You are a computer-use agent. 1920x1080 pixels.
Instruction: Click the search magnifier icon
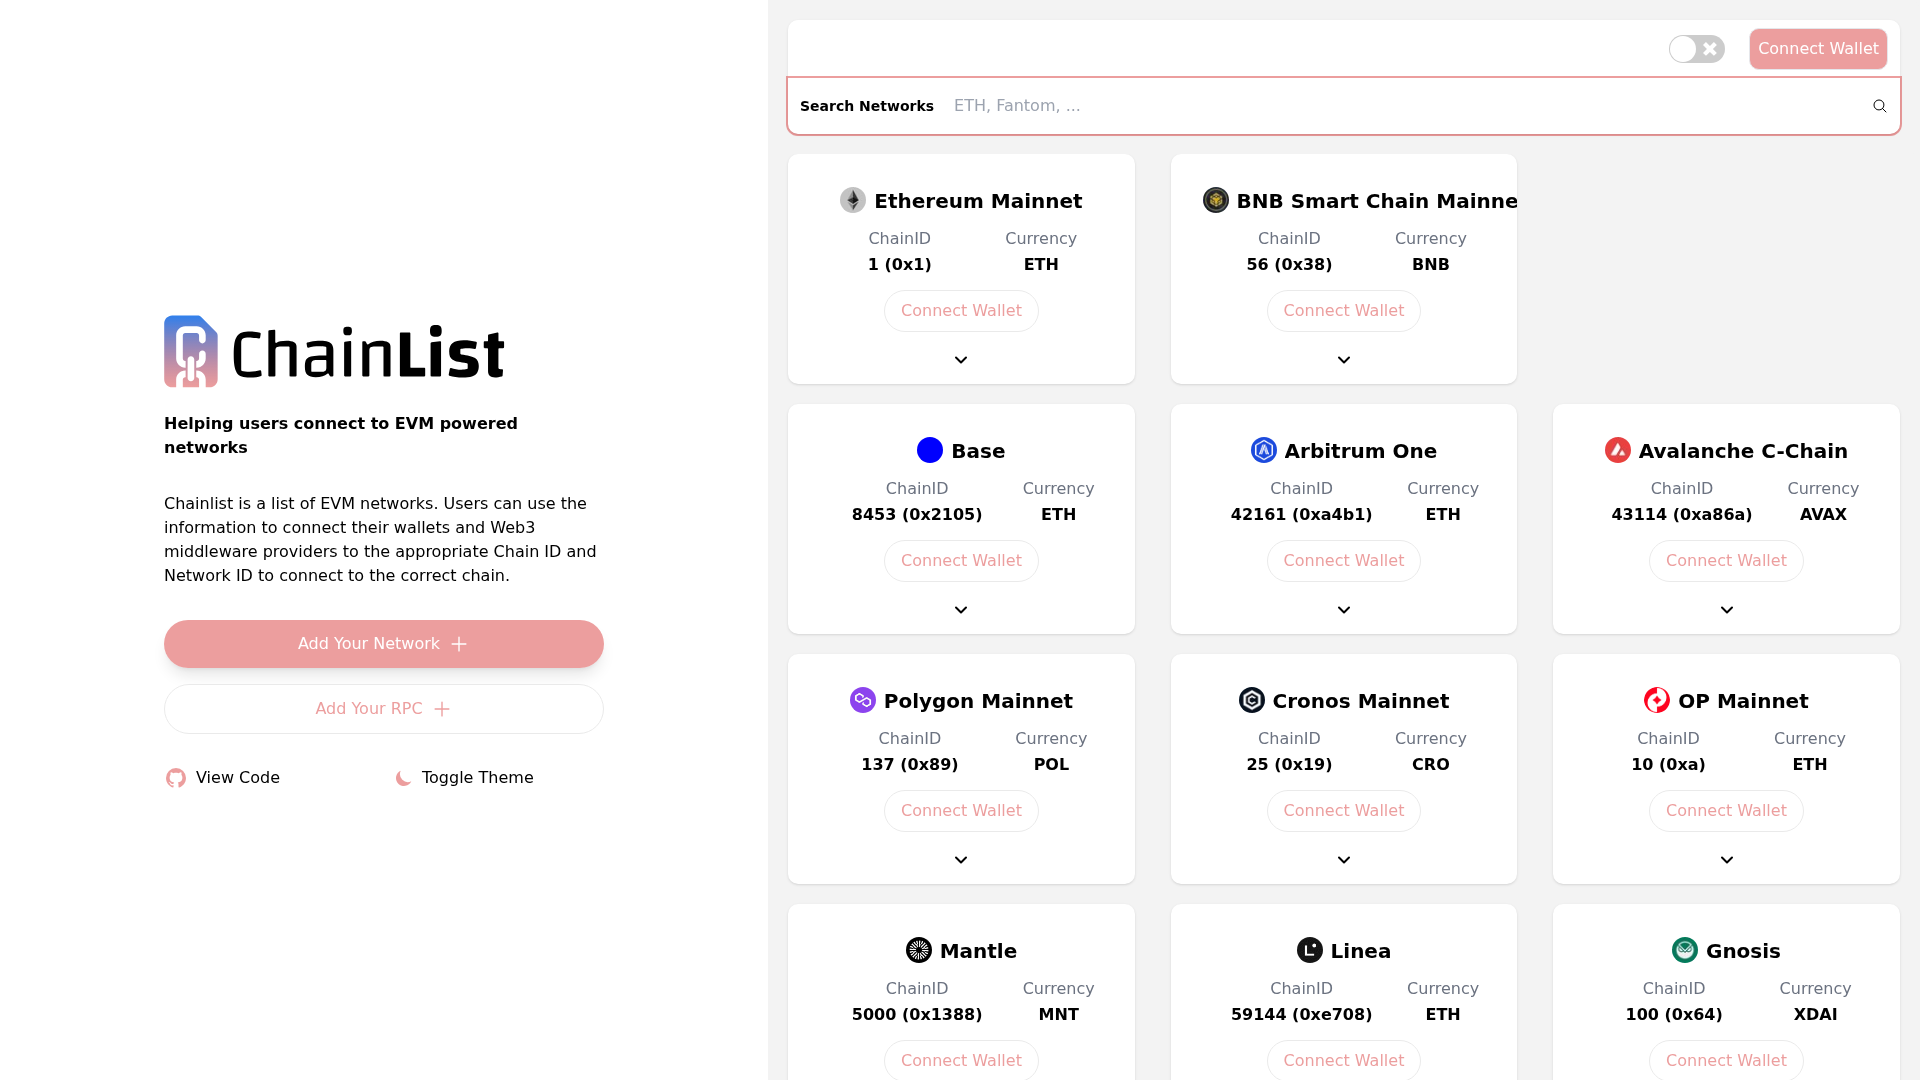(1880, 106)
